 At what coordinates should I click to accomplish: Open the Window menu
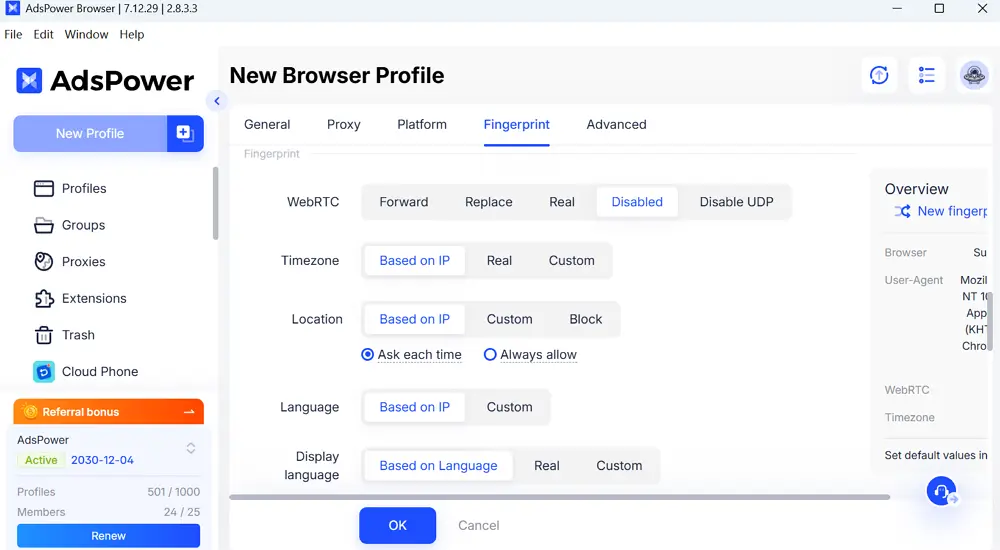pos(86,34)
